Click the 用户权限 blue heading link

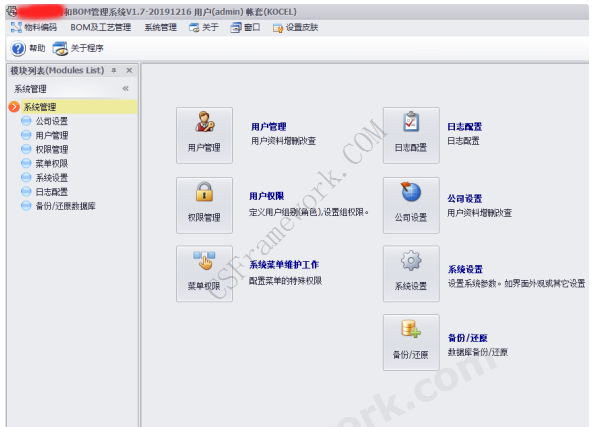[267, 196]
